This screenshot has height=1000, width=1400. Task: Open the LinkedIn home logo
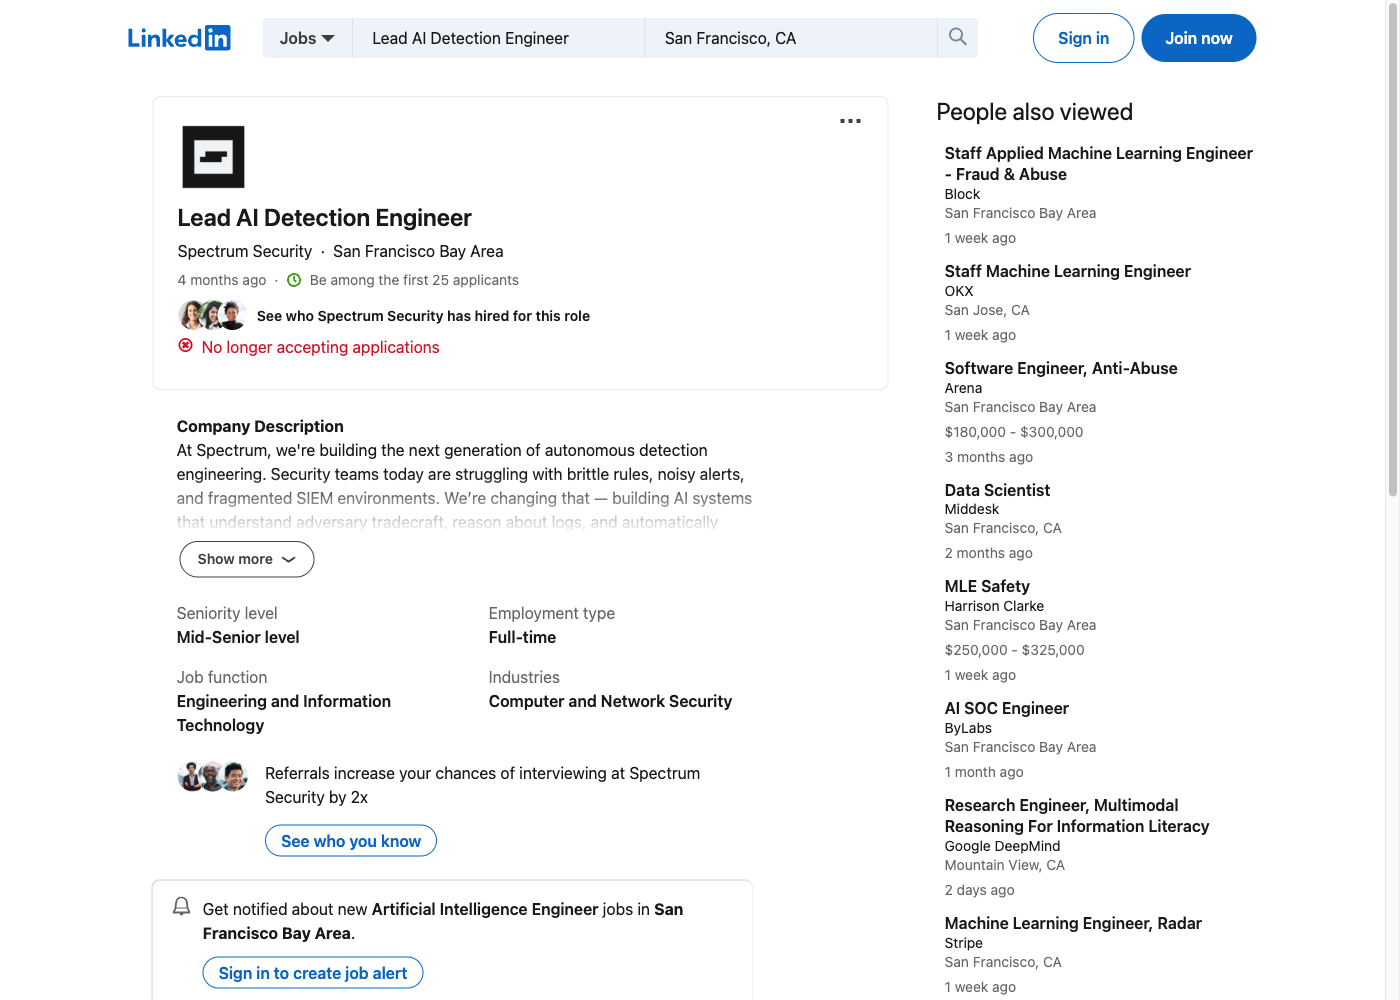coord(179,38)
